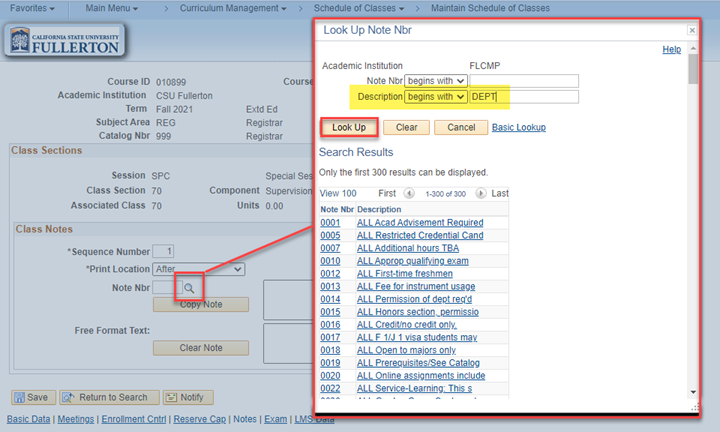
Task: Click the Save button with disk icon
Action: coord(31,397)
